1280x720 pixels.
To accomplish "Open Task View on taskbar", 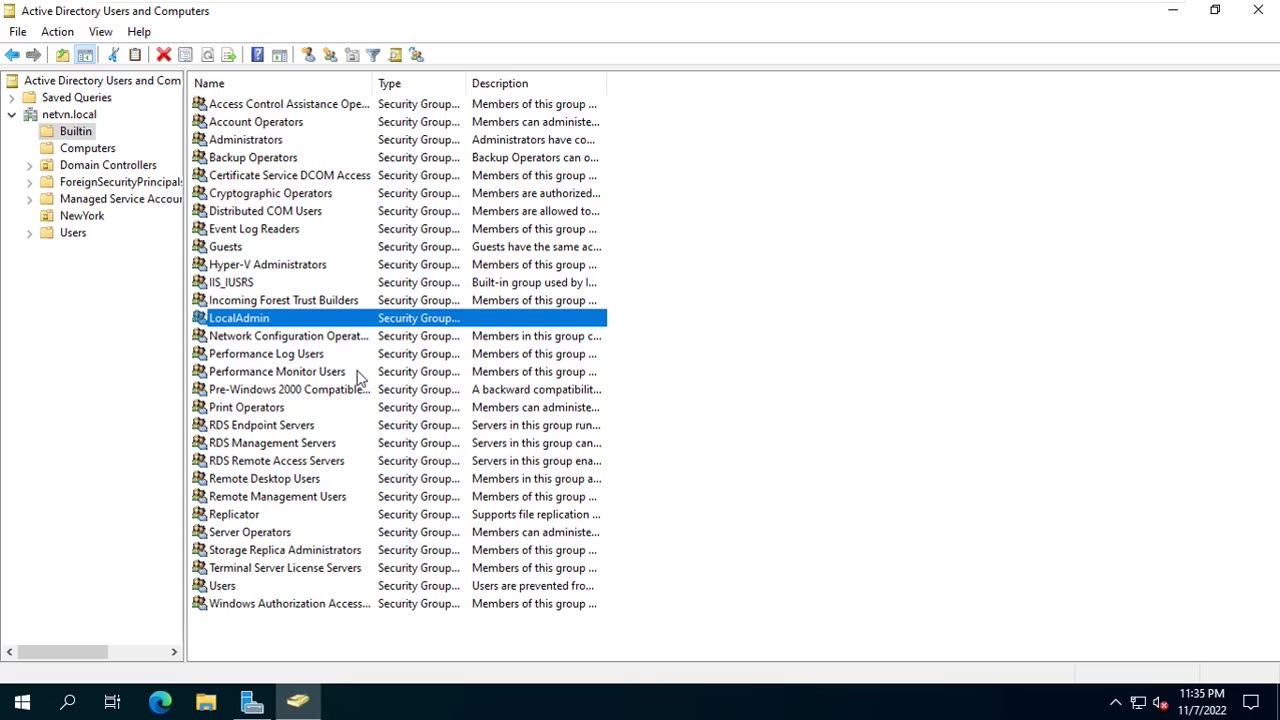I will point(112,702).
